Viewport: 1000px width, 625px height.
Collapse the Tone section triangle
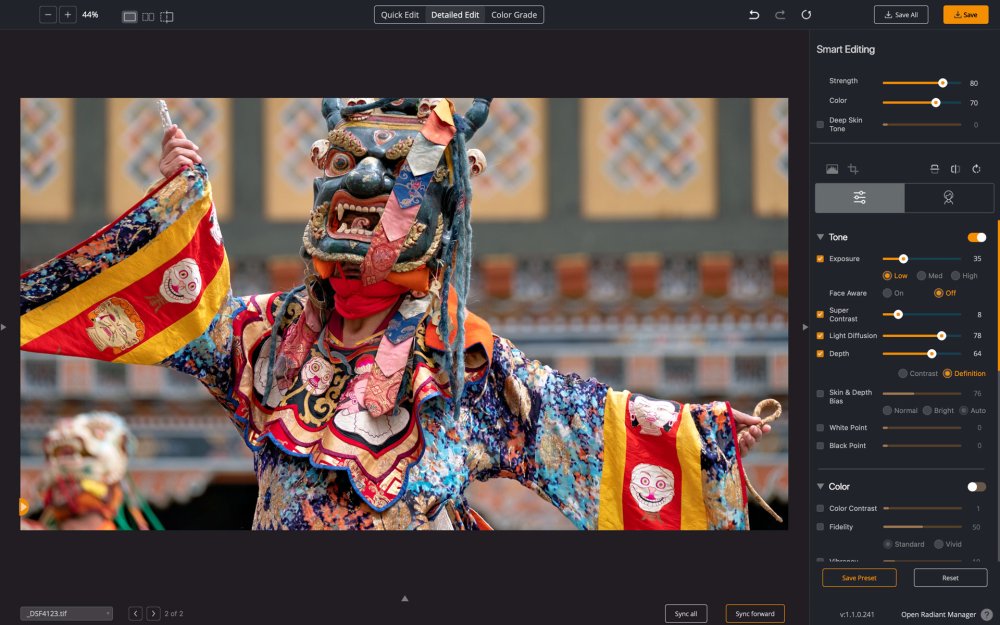click(820, 237)
